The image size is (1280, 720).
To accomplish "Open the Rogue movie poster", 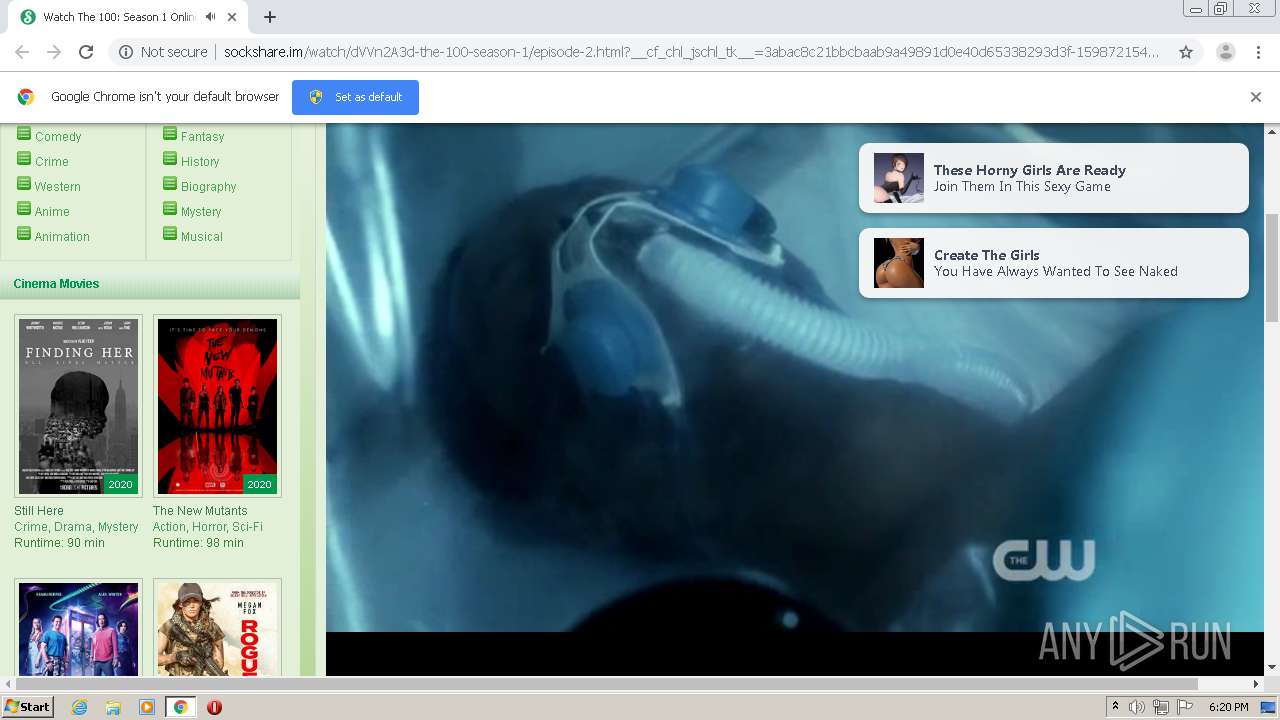I will pos(217,629).
